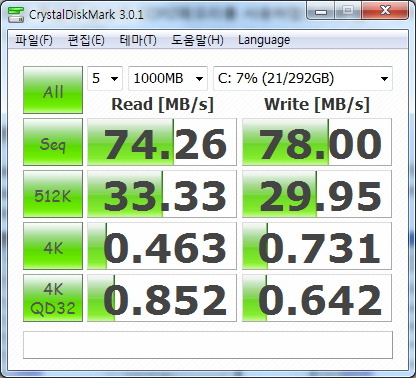
Task: Start the 4K QD32 benchmark test
Action: [x=53, y=298]
